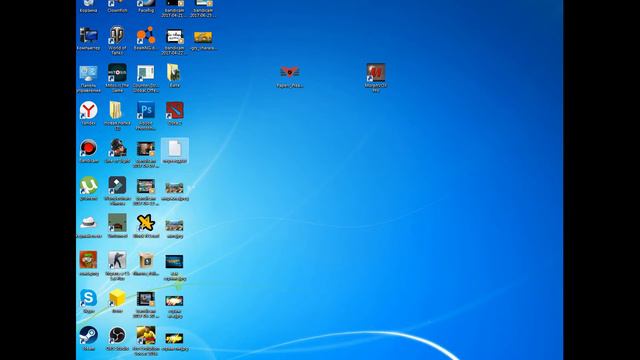Launch Adobe Photoshop shortcut
Viewport: 640px width, 360px height.
click(x=146, y=111)
